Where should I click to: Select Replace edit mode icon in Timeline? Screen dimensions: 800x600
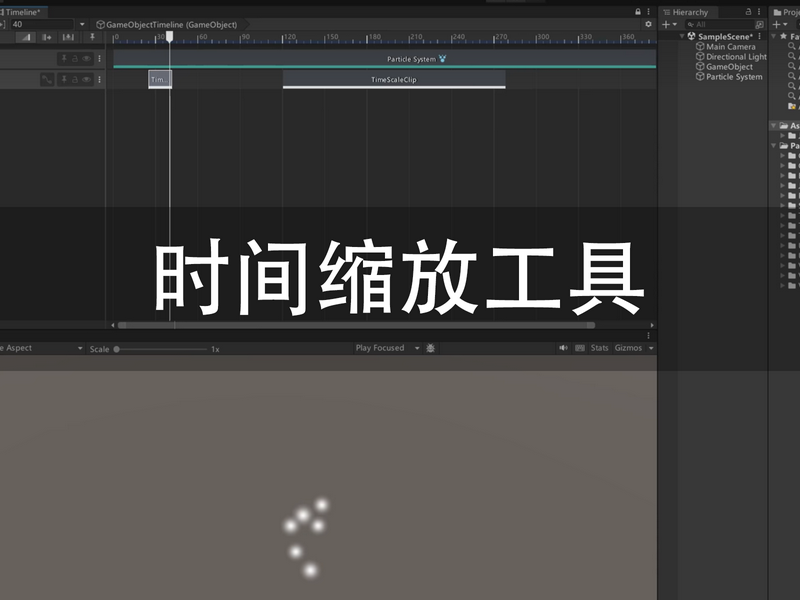68,37
